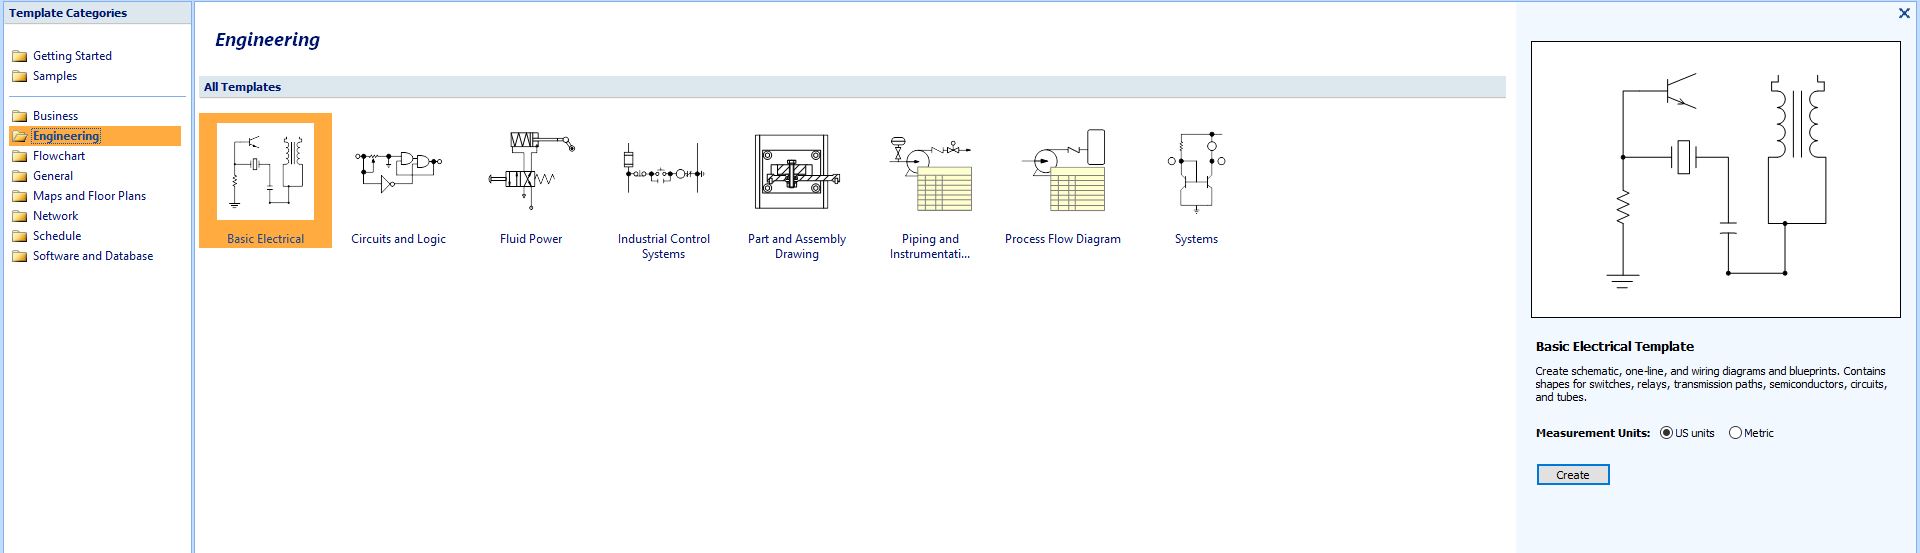Open the Software and Database category
Image resolution: width=1920 pixels, height=553 pixels.
(93, 256)
